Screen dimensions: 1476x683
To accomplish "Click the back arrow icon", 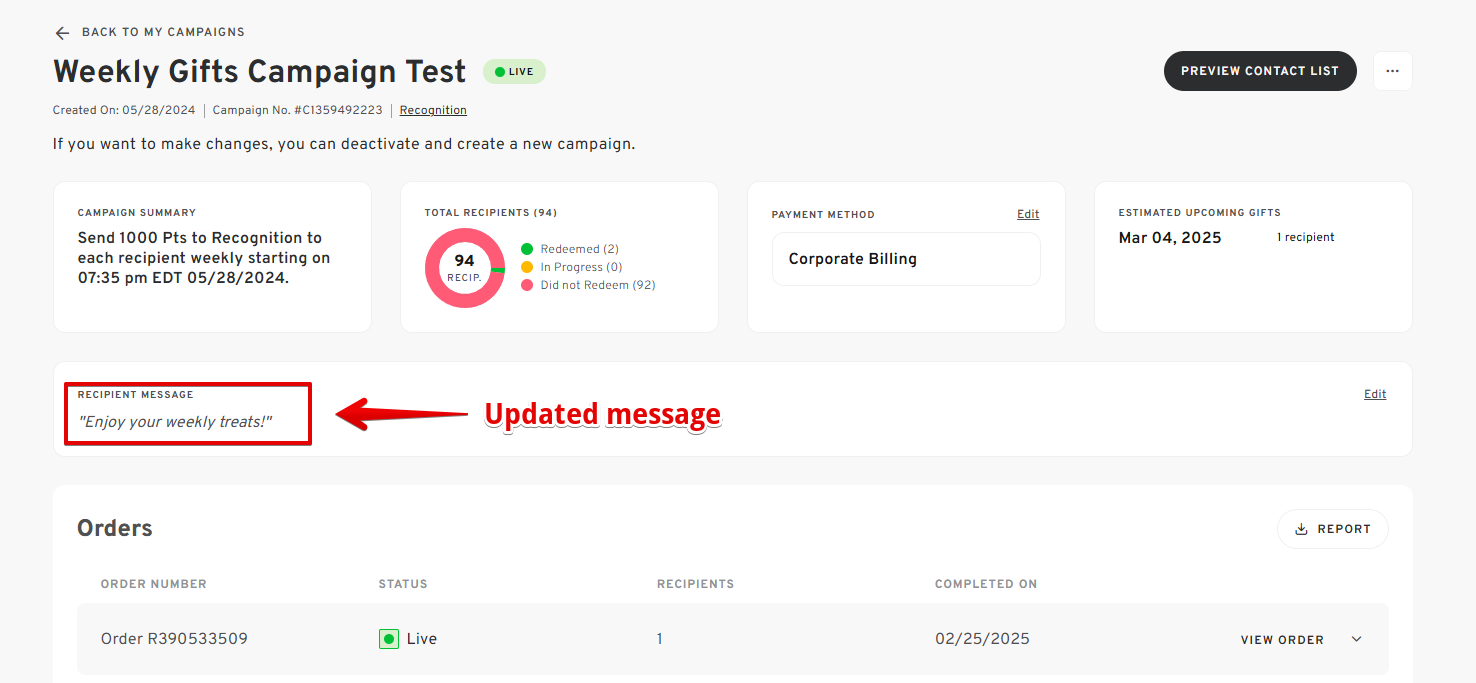I will (62, 33).
